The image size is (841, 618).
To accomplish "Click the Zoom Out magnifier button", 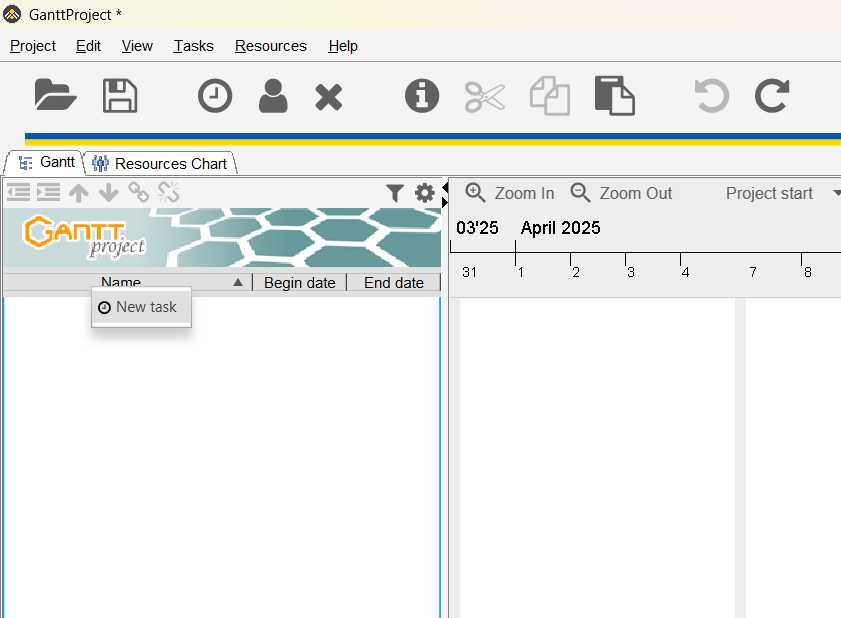I will 621,193.
